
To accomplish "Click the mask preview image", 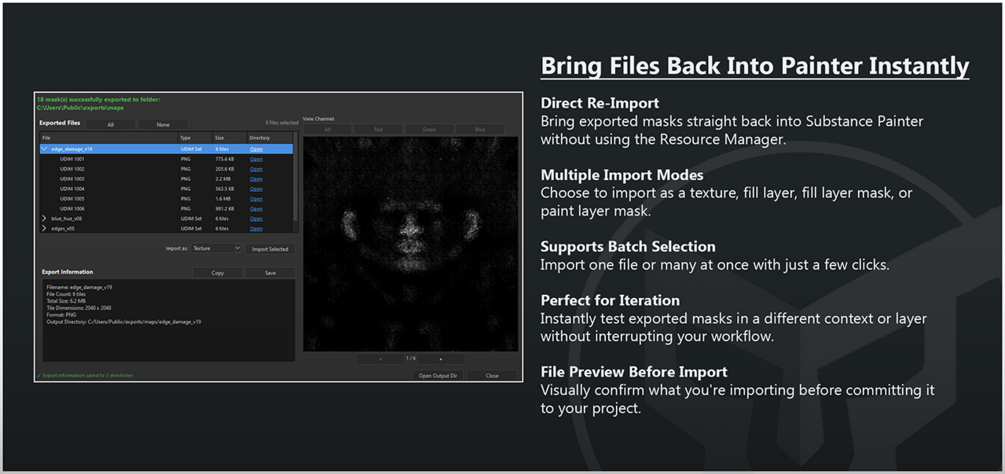I will tap(410, 243).
